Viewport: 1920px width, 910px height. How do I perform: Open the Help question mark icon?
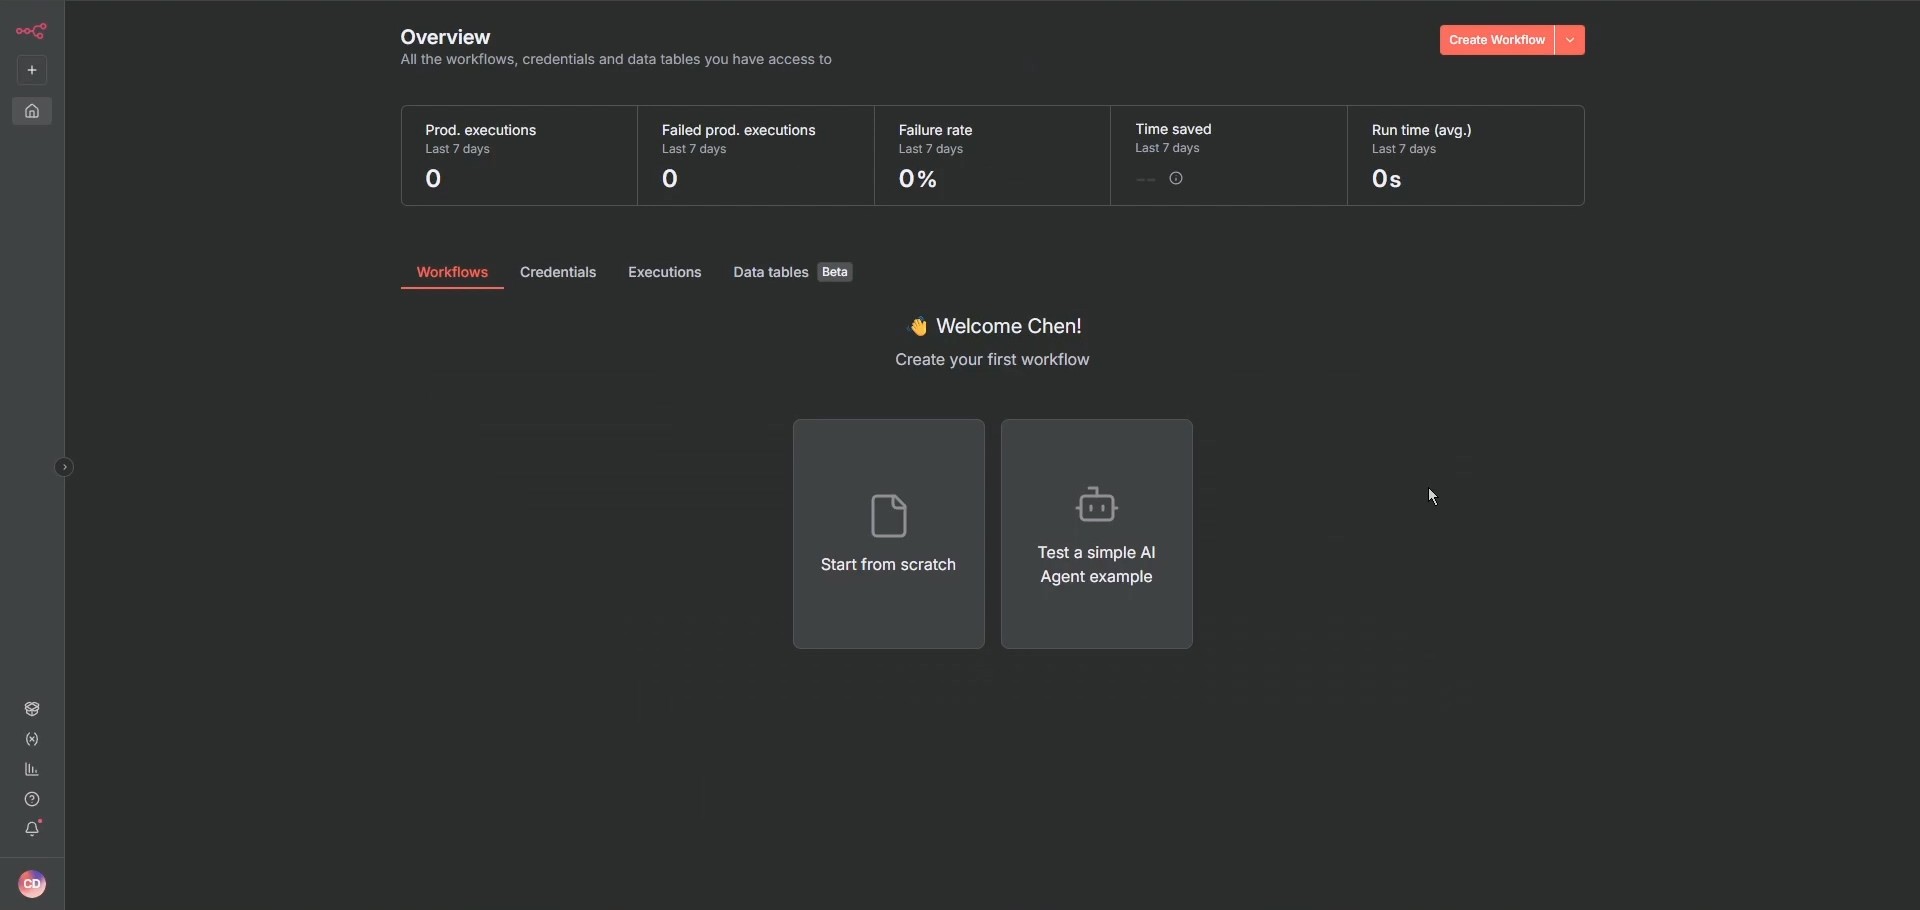32,800
